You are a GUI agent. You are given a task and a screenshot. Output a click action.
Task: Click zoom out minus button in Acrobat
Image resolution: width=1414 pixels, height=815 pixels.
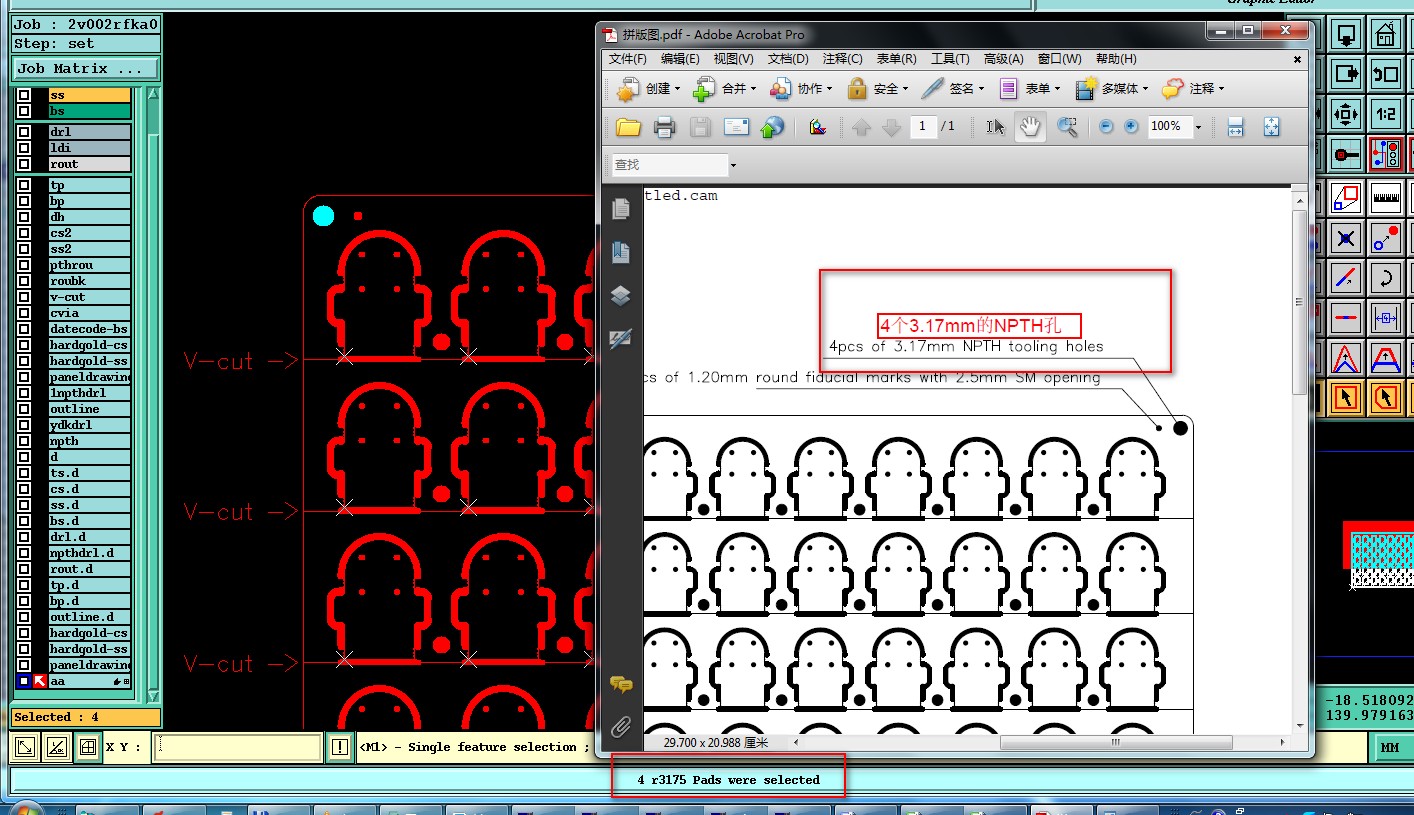pyautogui.click(x=1105, y=127)
